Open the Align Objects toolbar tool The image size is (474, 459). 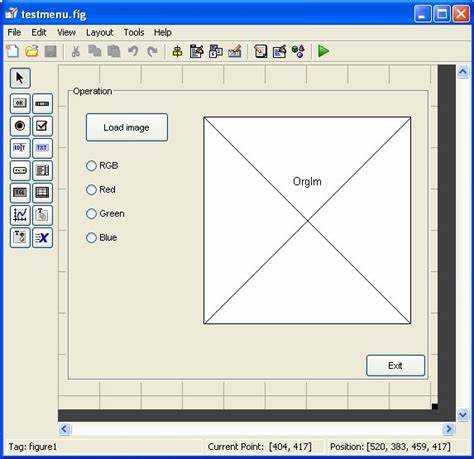point(177,51)
